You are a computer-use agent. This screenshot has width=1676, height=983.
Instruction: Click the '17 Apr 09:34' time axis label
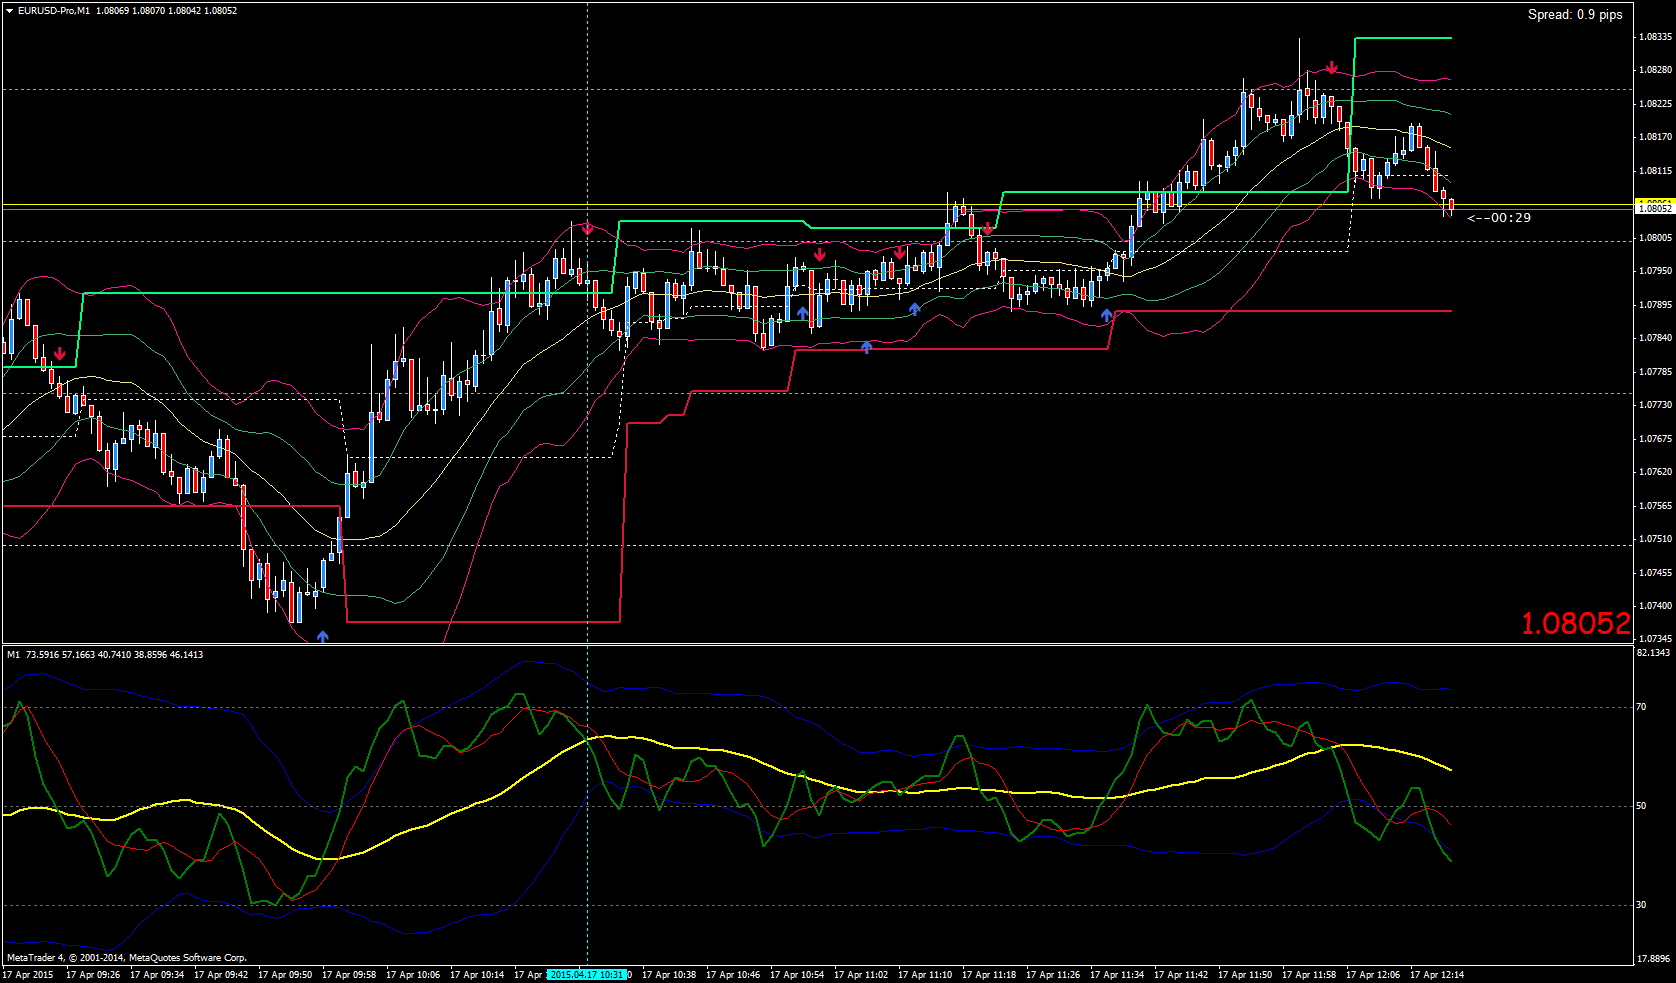(157, 975)
